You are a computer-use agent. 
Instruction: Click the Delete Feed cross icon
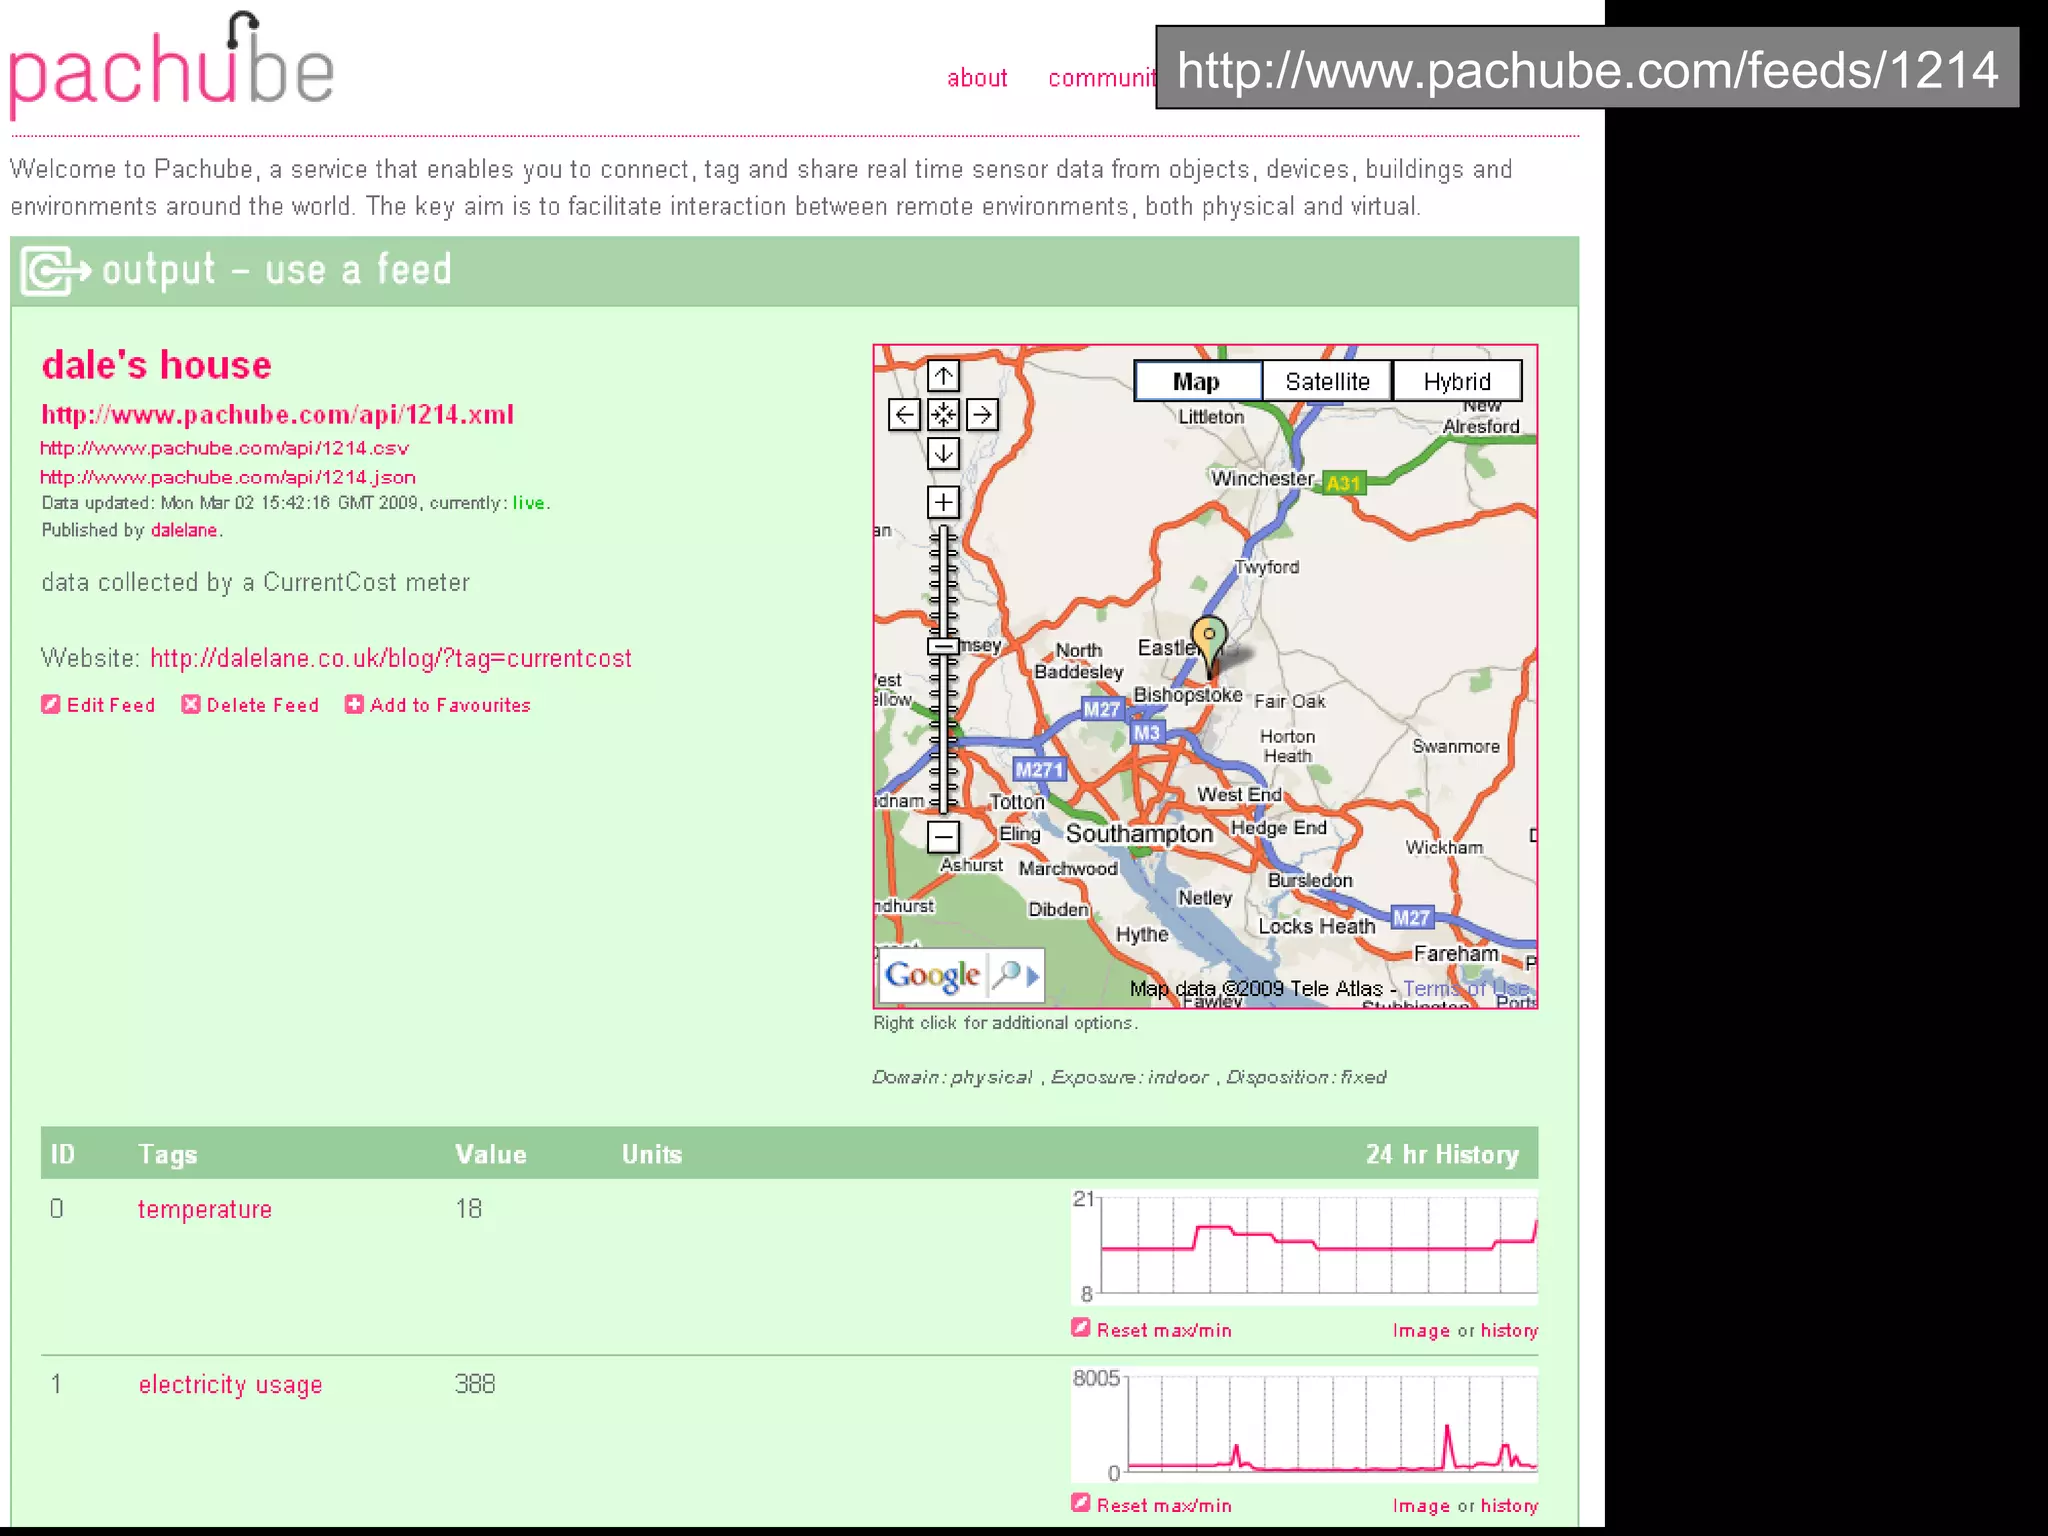[x=190, y=704]
